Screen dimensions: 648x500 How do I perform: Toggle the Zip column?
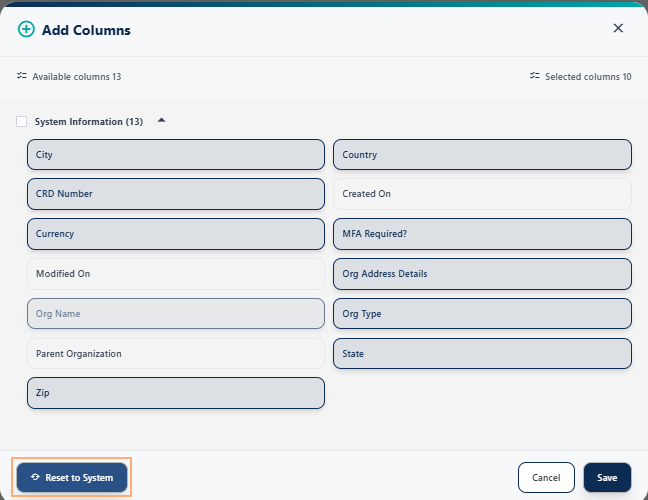click(176, 393)
